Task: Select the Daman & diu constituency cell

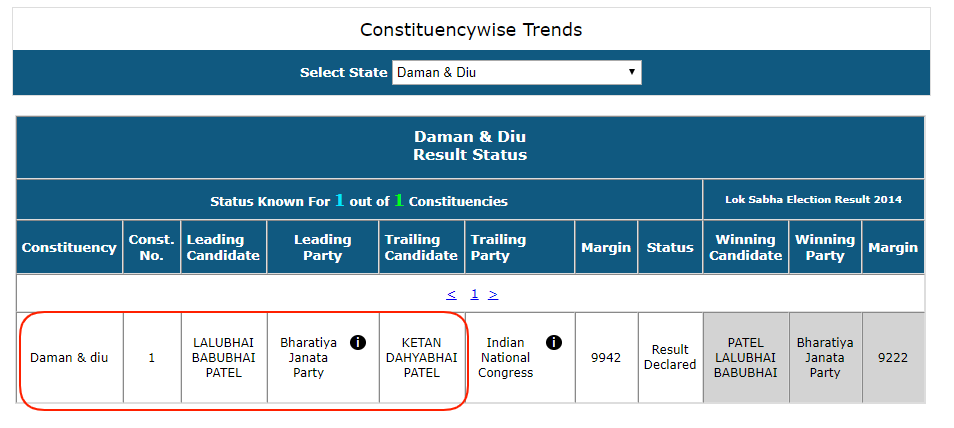Action: click(69, 357)
